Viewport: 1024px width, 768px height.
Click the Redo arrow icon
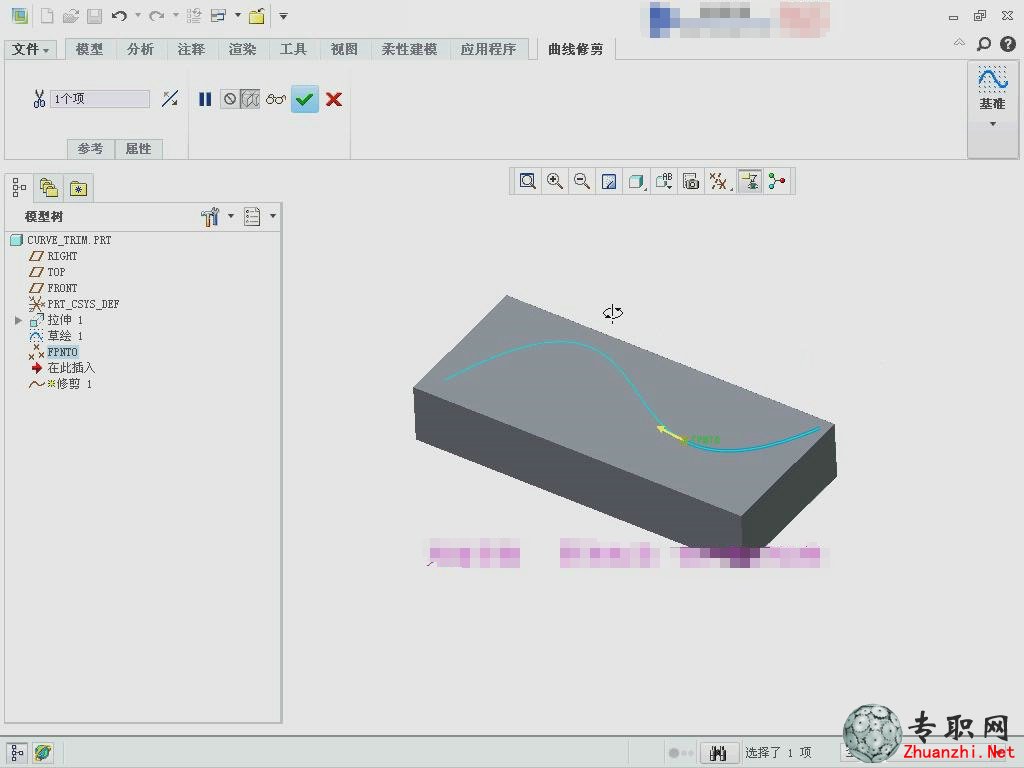click(x=157, y=16)
